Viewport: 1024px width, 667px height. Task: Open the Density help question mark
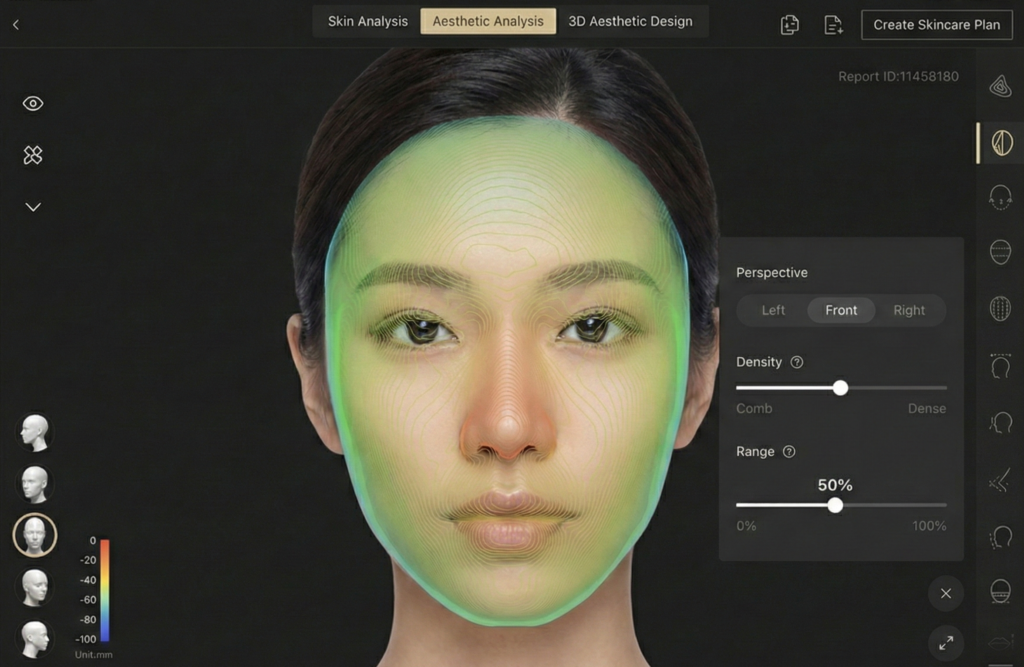[x=797, y=362]
